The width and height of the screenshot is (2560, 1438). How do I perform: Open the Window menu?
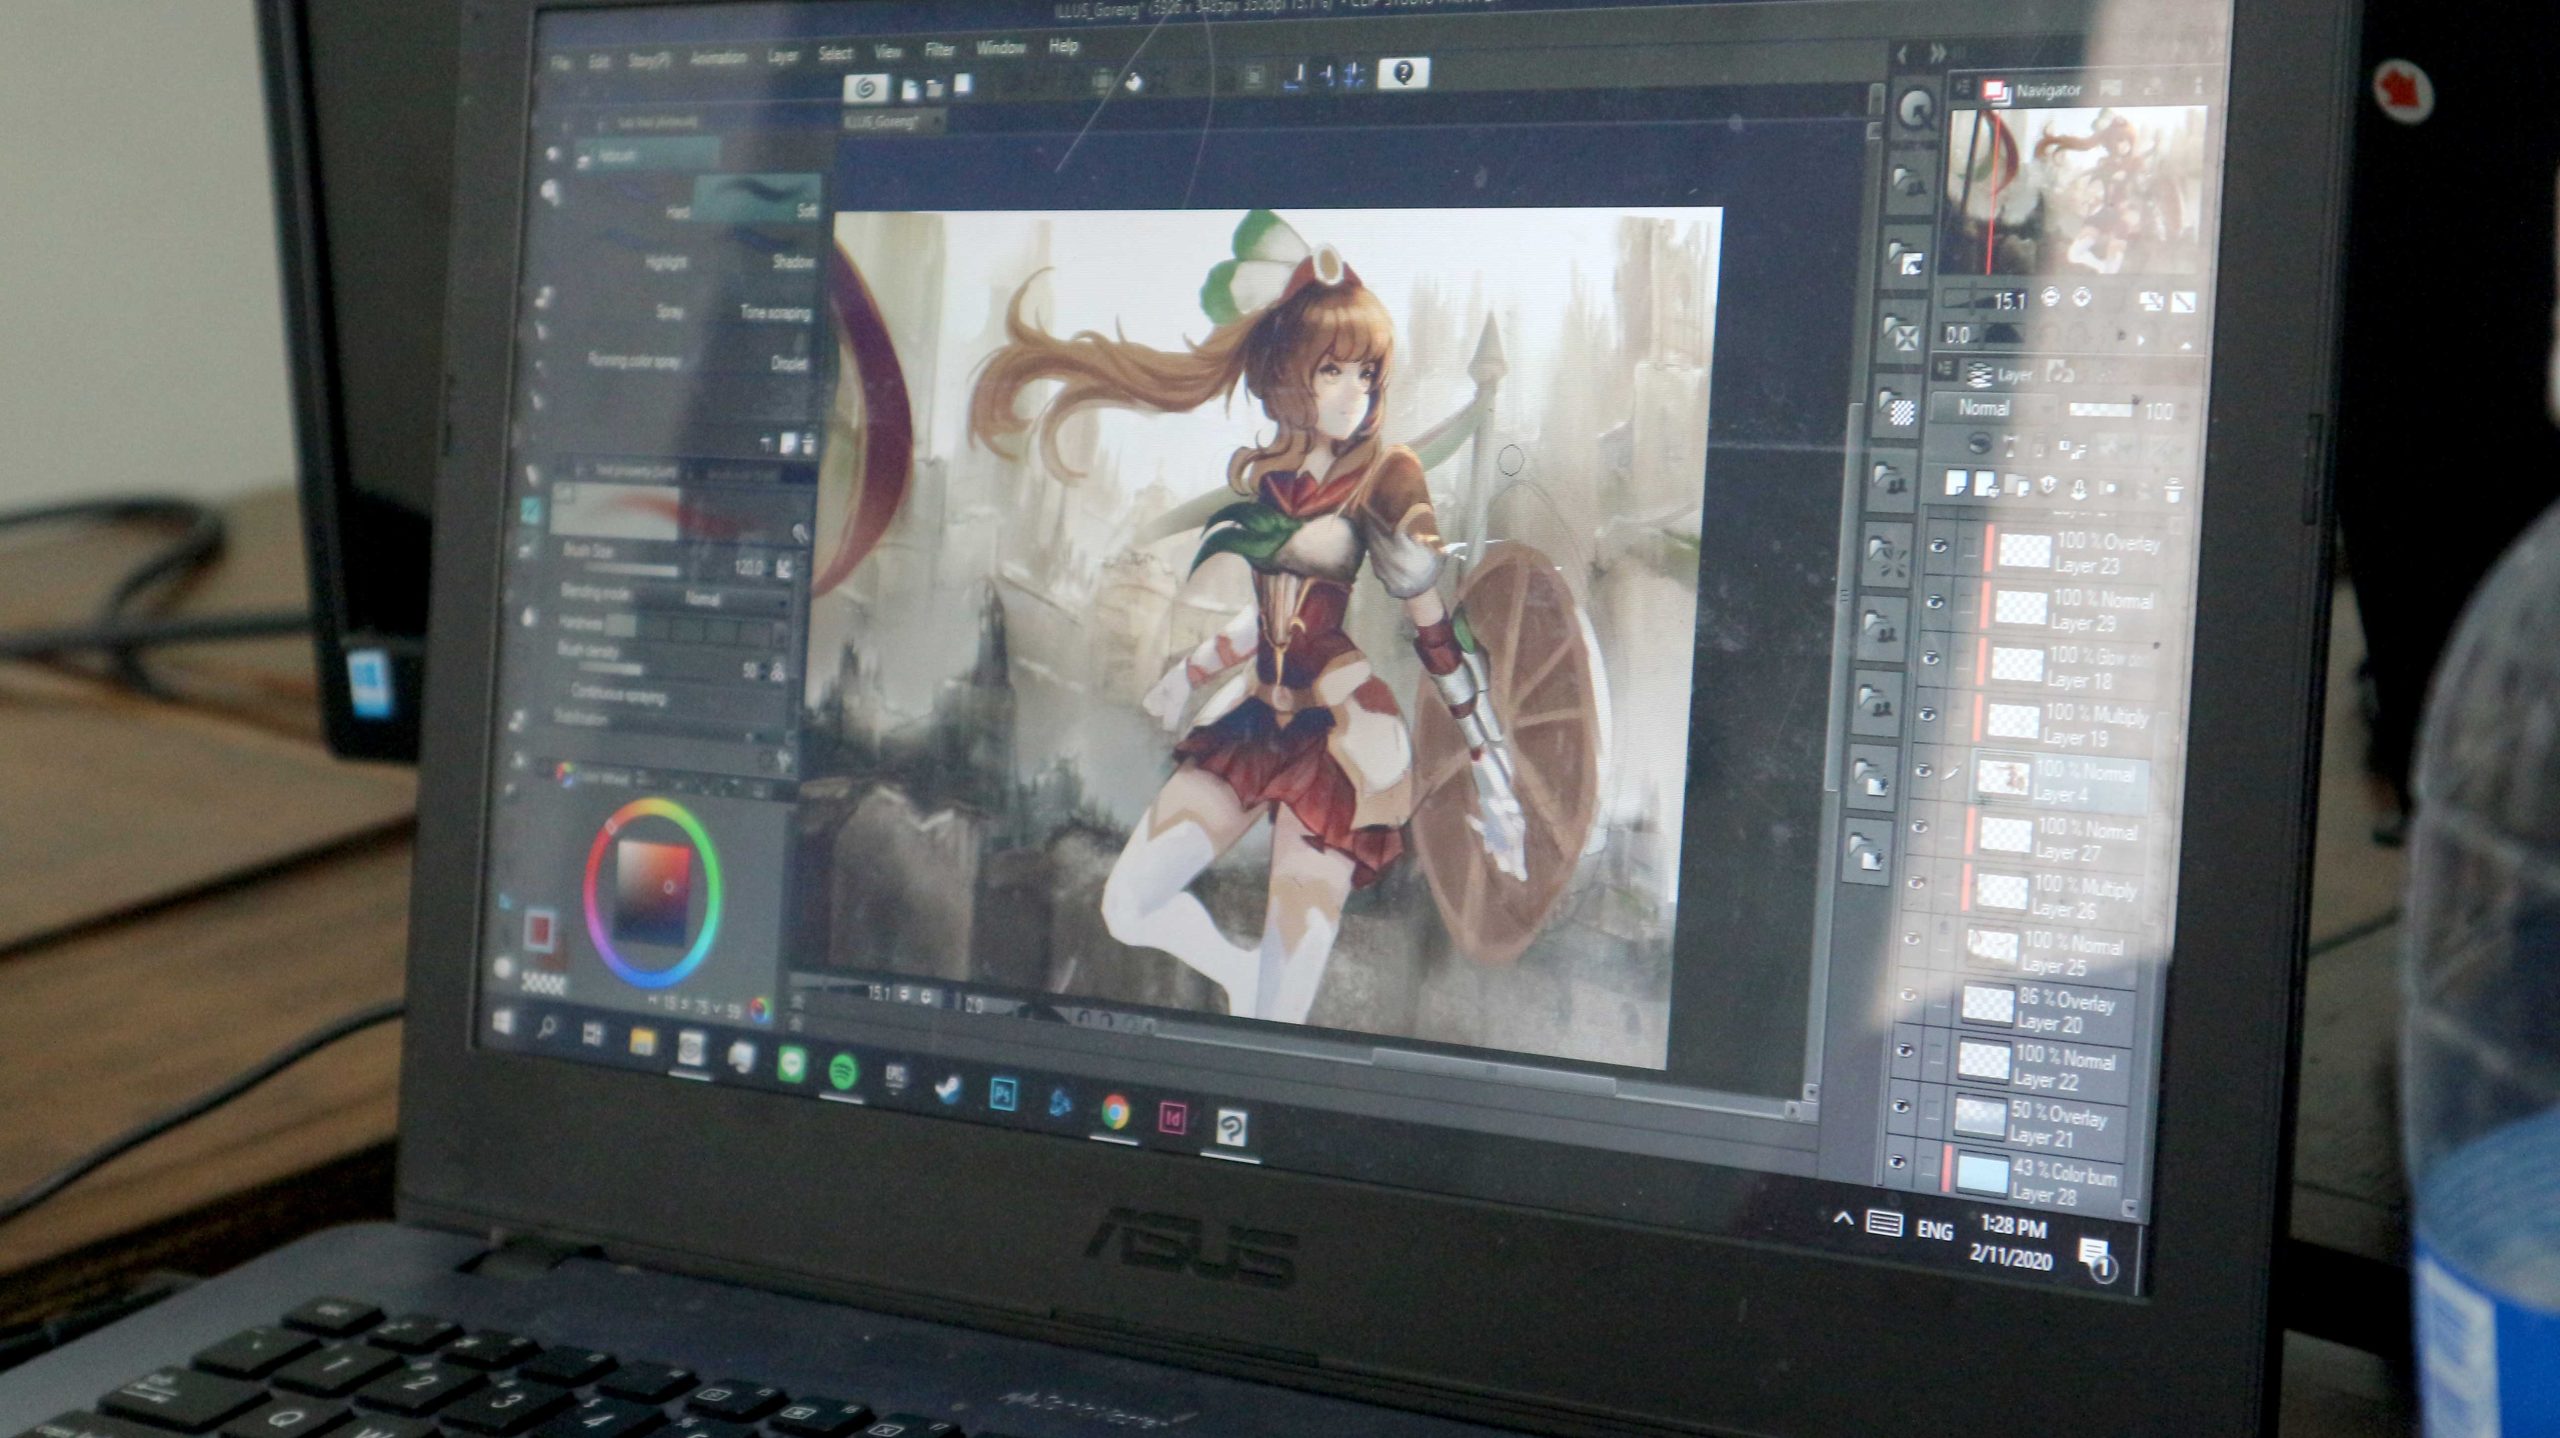1000,47
